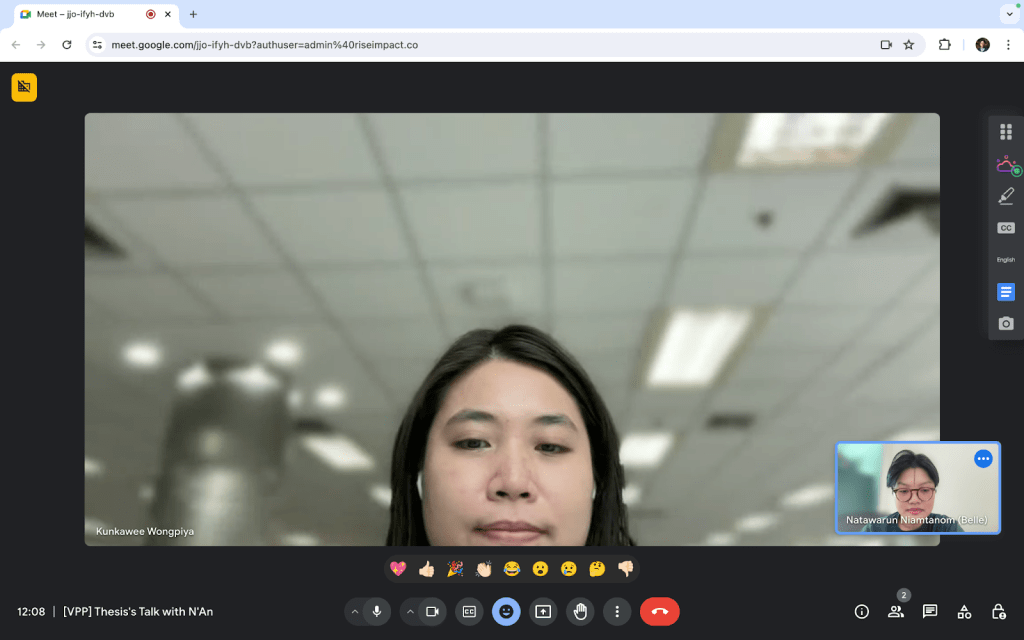
Task: Expand video settings chevron beside camera
Action: click(x=410, y=611)
